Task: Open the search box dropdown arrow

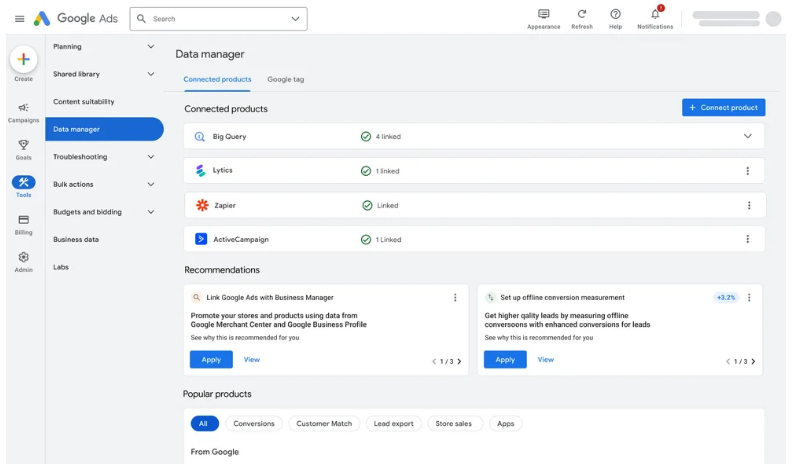Action: tap(295, 19)
